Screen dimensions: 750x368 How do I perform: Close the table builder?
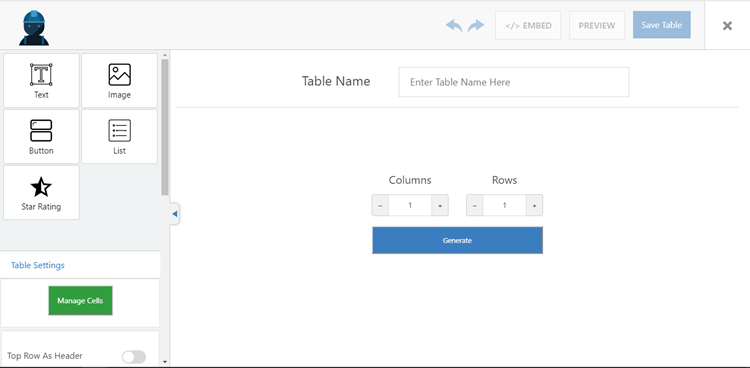click(727, 26)
